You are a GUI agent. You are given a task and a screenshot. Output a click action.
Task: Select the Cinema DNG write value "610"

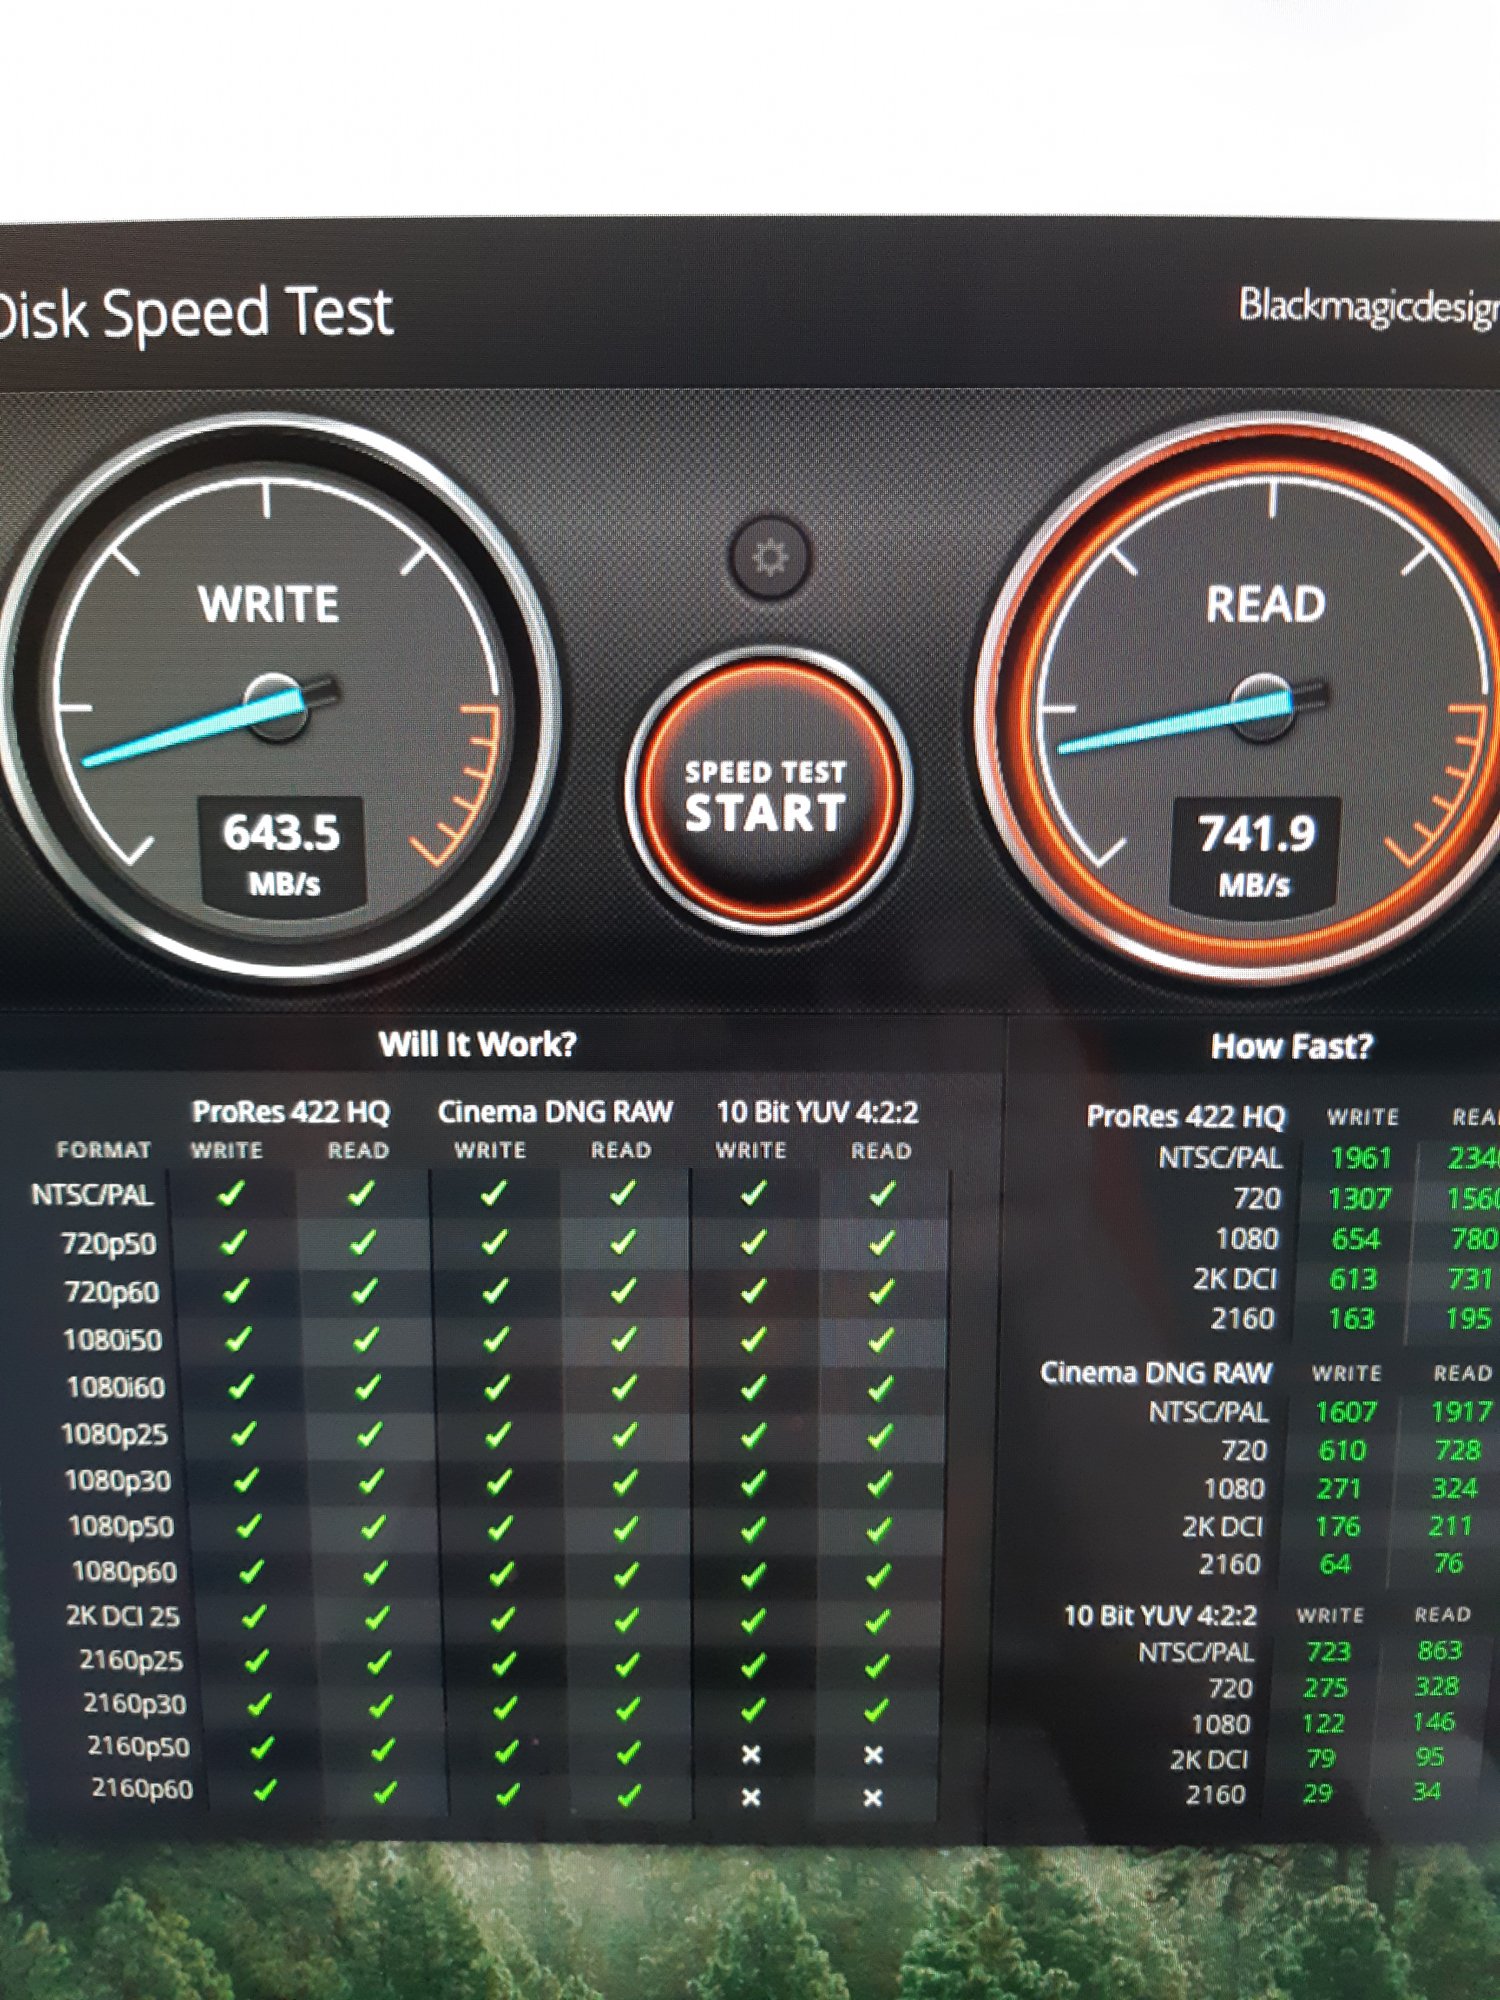(x=1342, y=1450)
